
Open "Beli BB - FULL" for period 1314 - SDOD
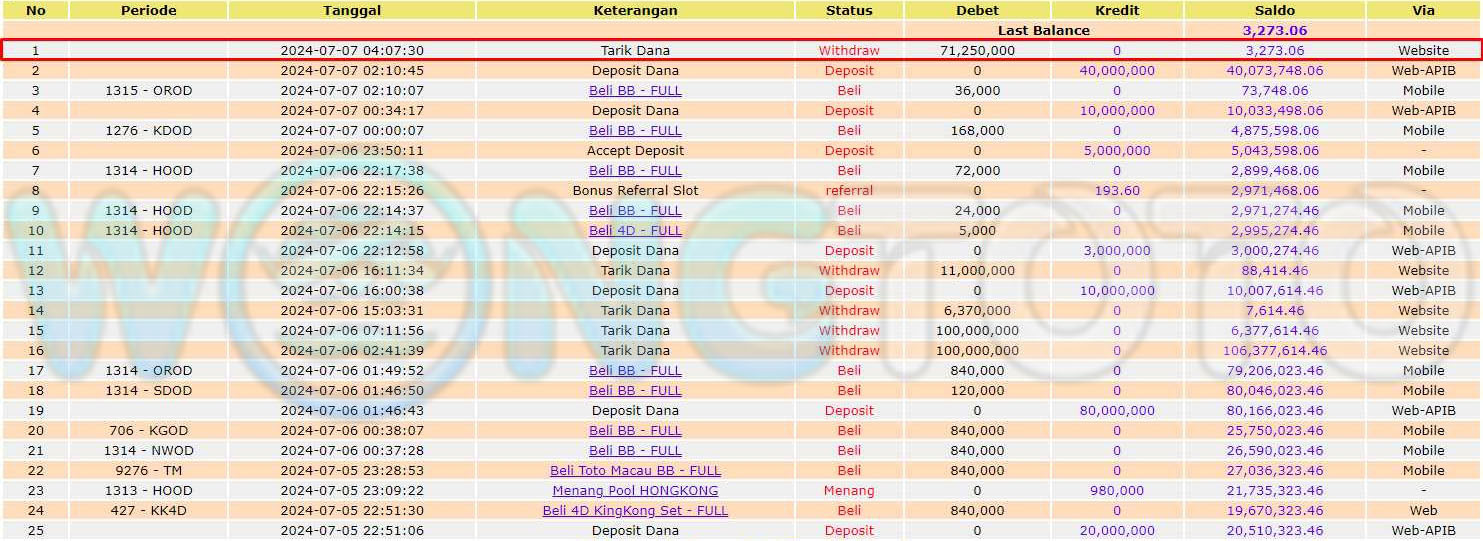pyautogui.click(x=635, y=391)
